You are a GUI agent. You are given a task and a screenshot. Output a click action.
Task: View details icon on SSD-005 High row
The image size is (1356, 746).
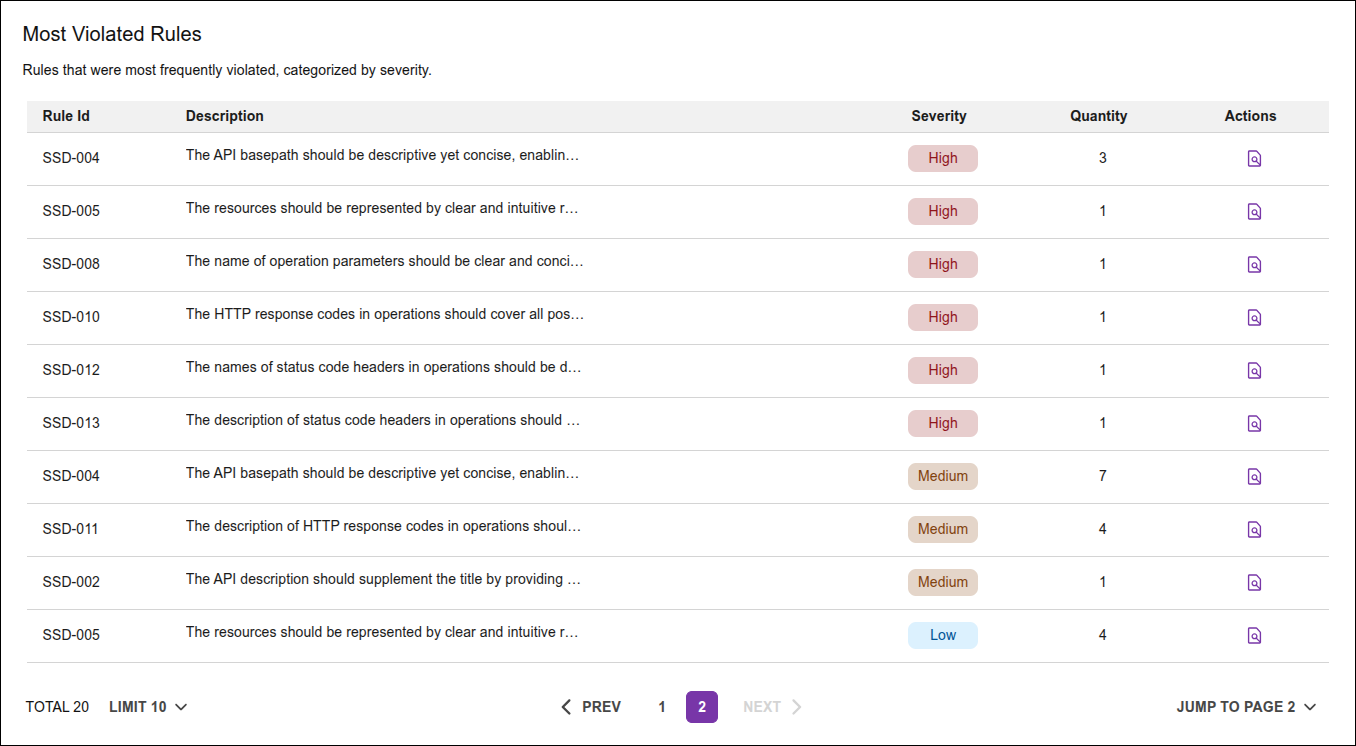coord(1254,211)
